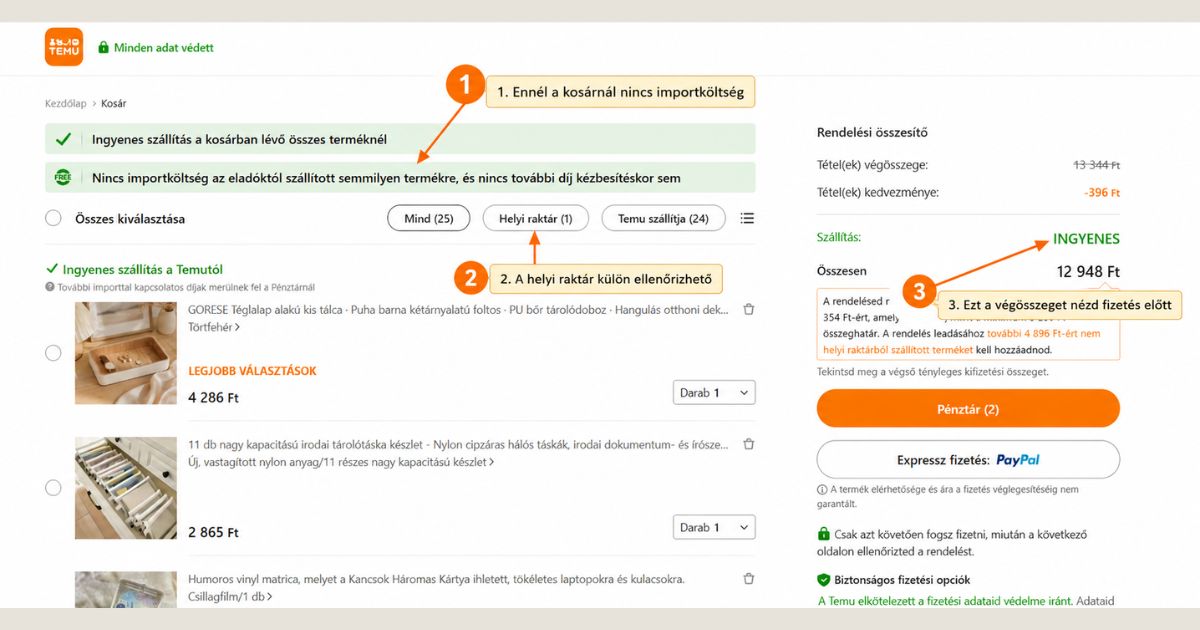This screenshot has width=1200, height=630.
Task: Delete the GORESE tray item via trash icon
Action: coord(748,310)
